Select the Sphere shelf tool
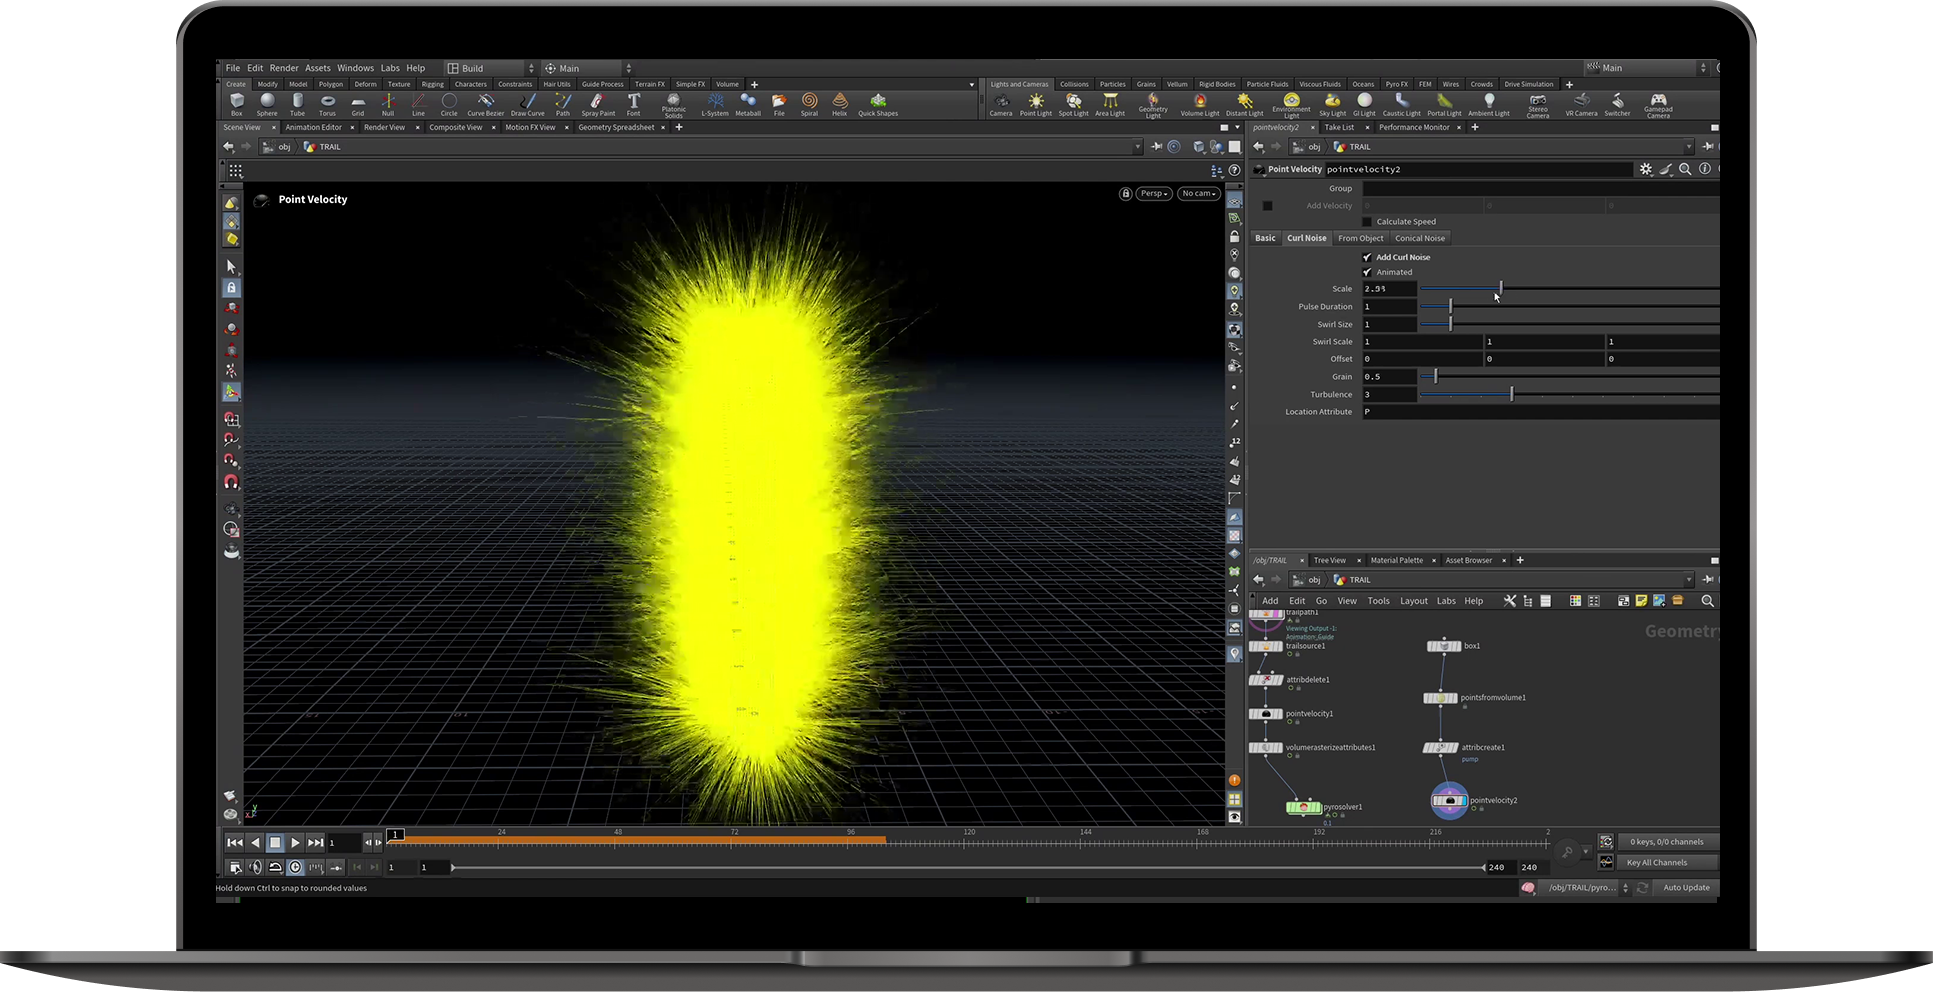 click(267, 102)
